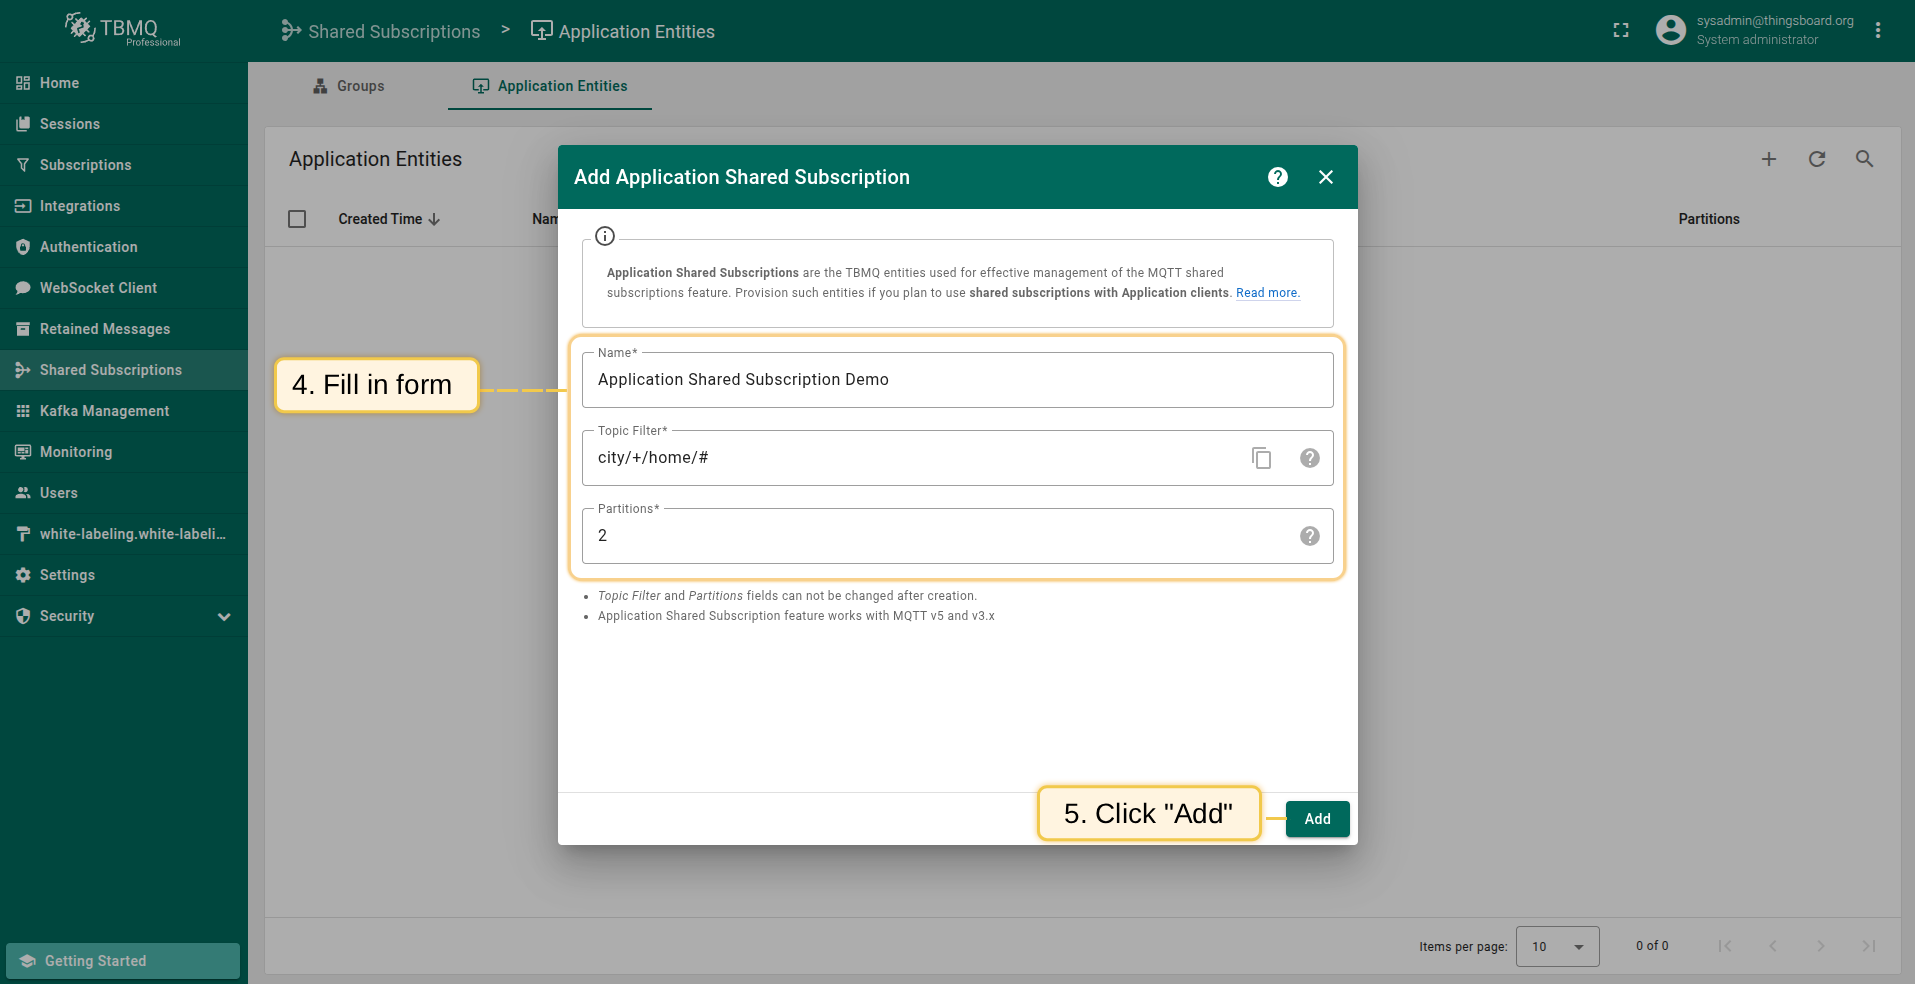This screenshot has height=984, width=1915.
Task: Toggle fullscreen mode icon in header
Action: 1621,31
